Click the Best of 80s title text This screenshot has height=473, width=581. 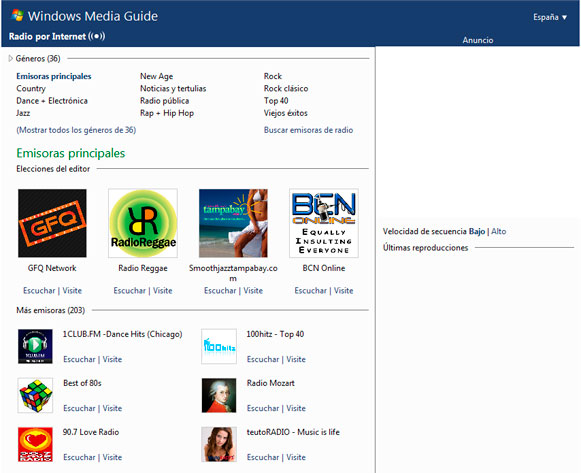(82, 383)
